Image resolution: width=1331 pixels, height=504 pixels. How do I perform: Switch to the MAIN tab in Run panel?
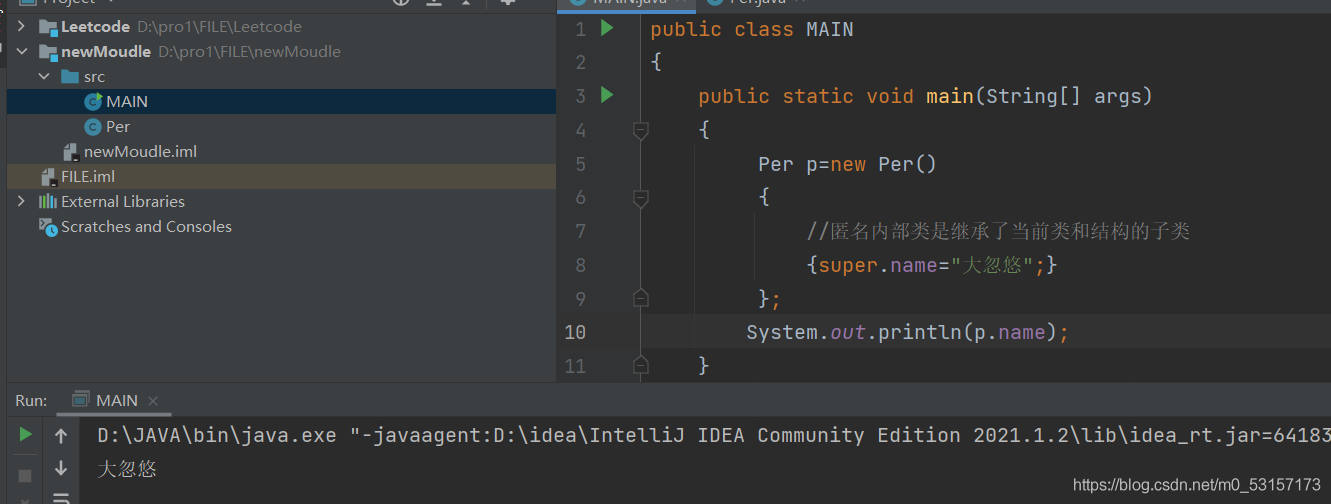[x=116, y=400]
